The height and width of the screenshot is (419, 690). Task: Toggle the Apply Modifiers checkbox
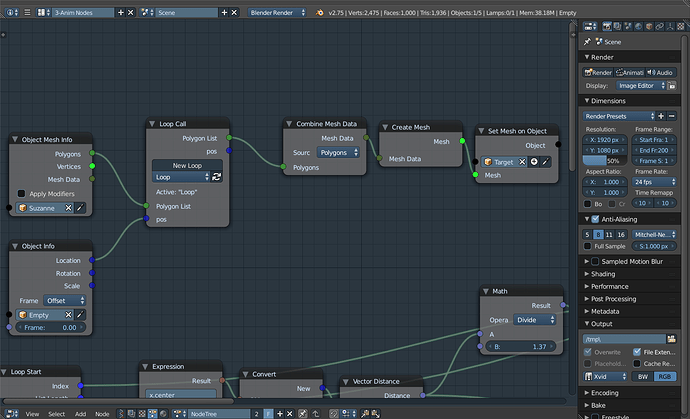21,194
